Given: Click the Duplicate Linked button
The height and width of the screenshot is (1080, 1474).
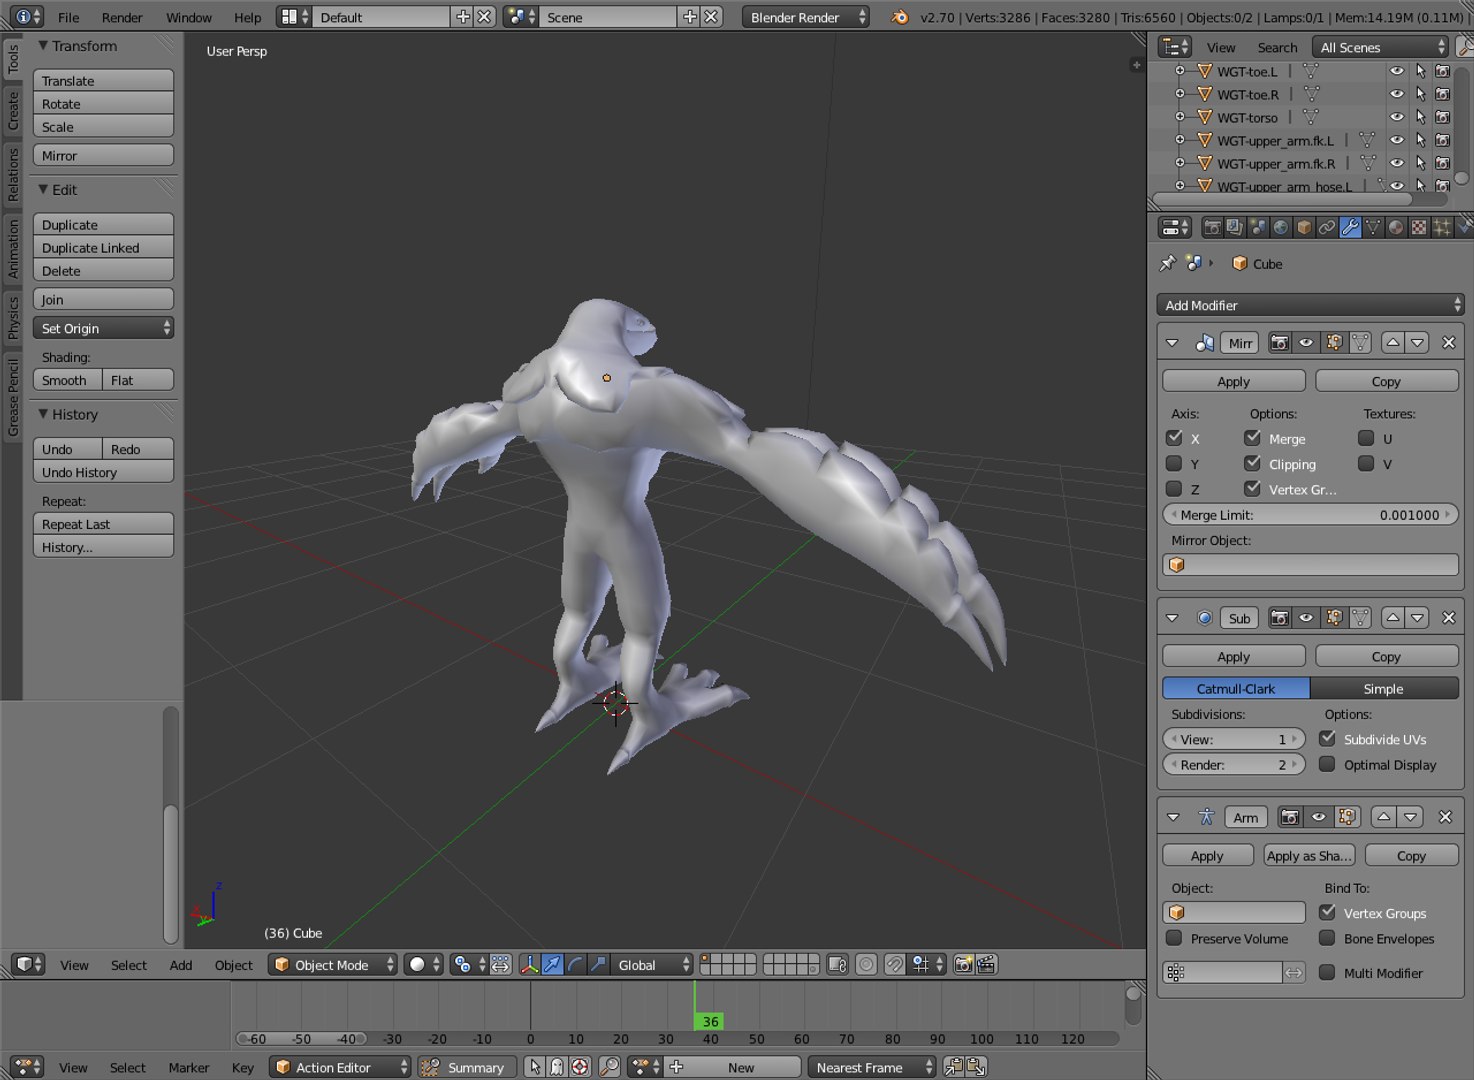Looking at the screenshot, I should click(x=103, y=248).
